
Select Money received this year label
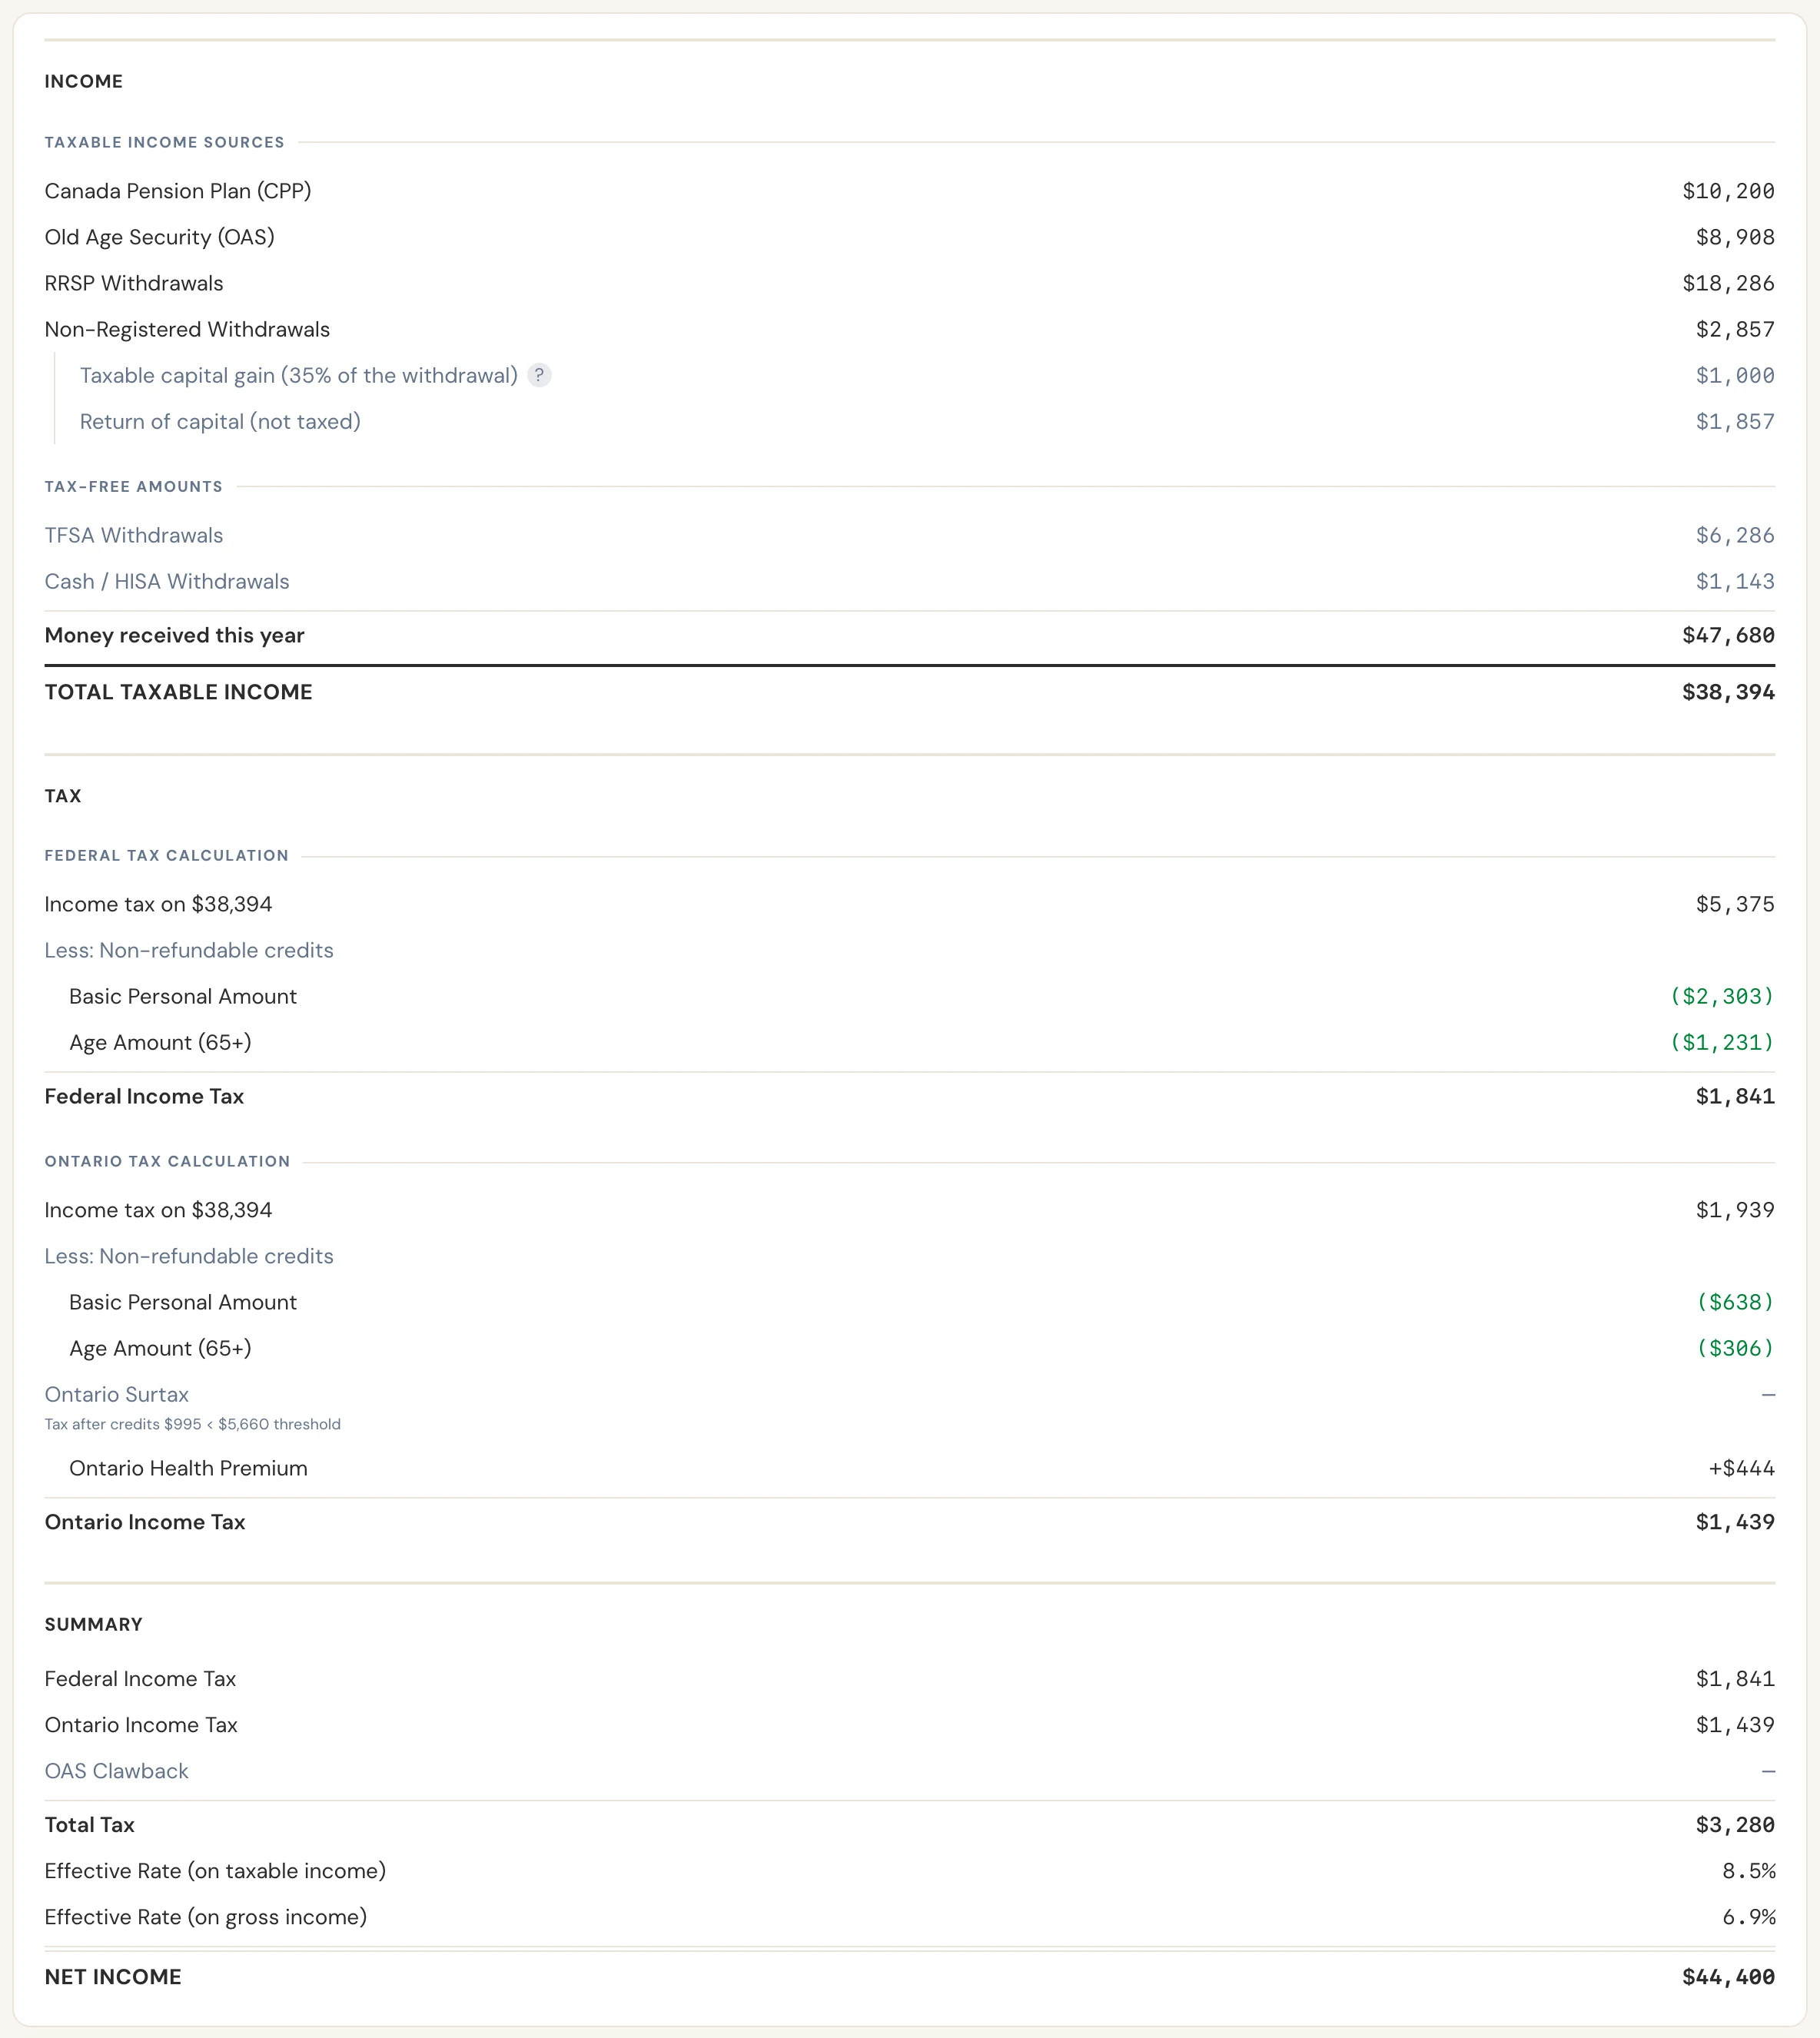click(x=175, y=635)
